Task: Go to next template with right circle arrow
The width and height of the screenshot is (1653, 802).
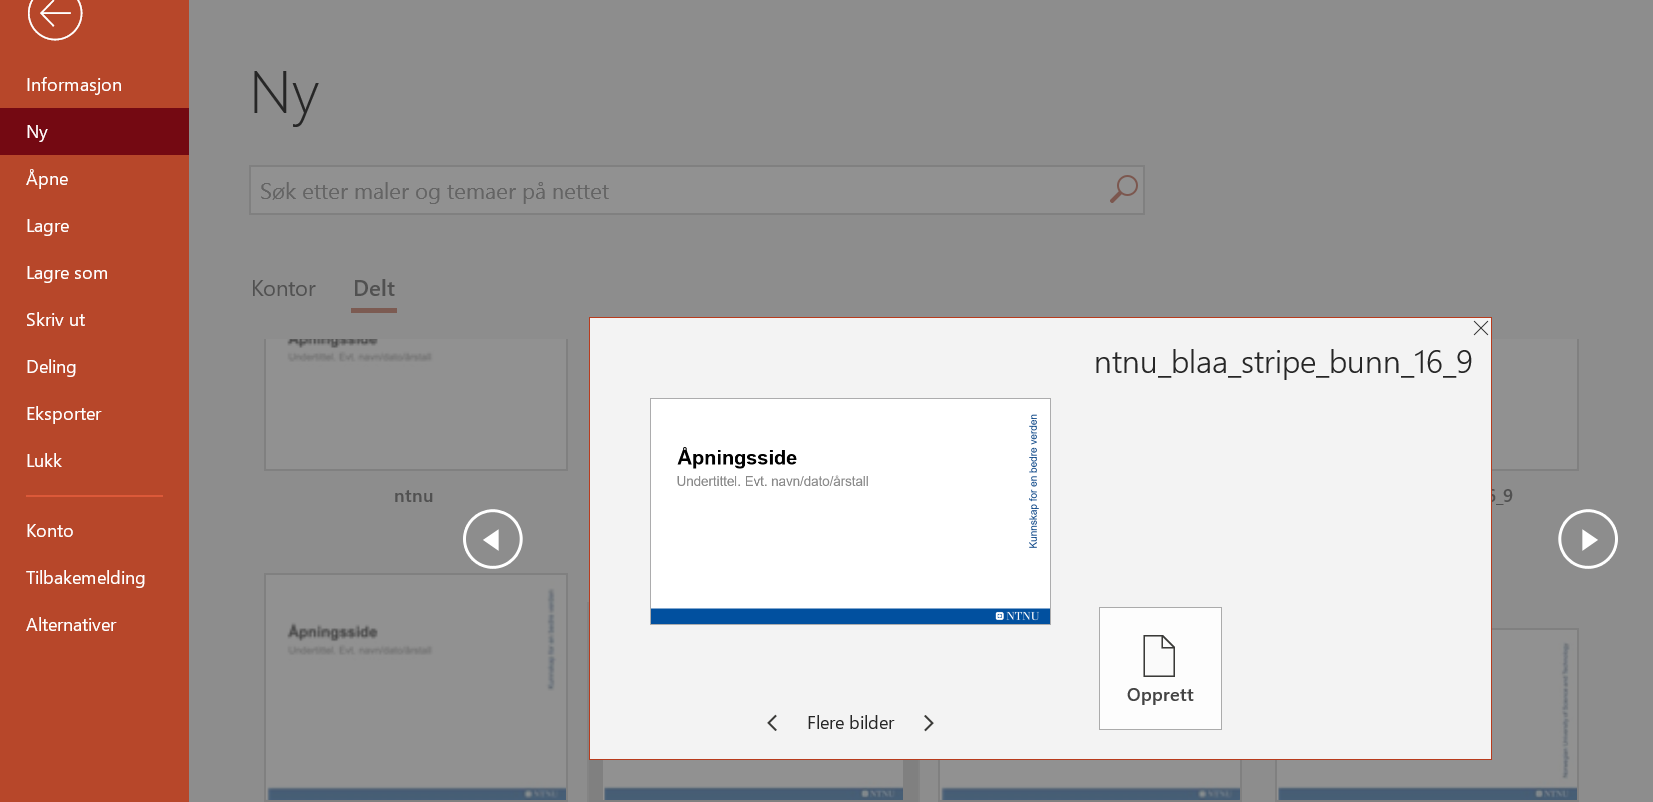Action: 1587,539
